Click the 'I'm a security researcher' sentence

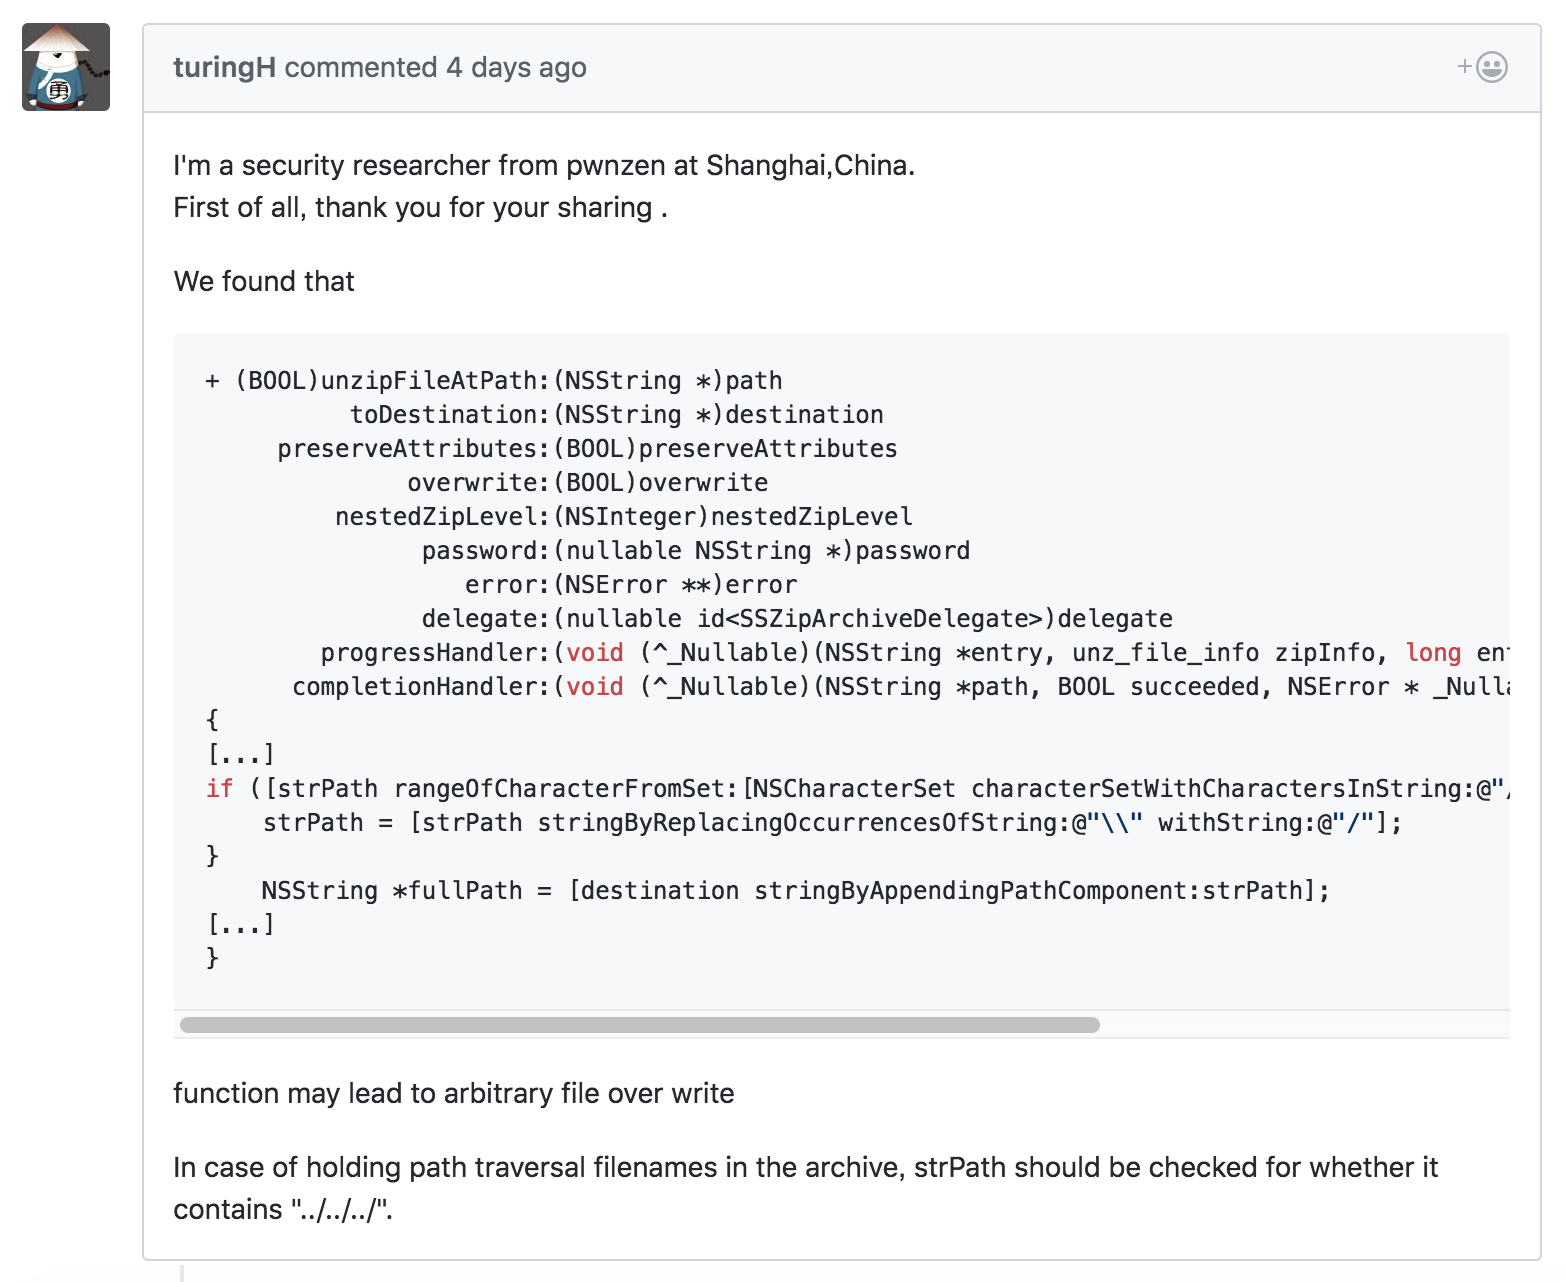pos(543,165)
